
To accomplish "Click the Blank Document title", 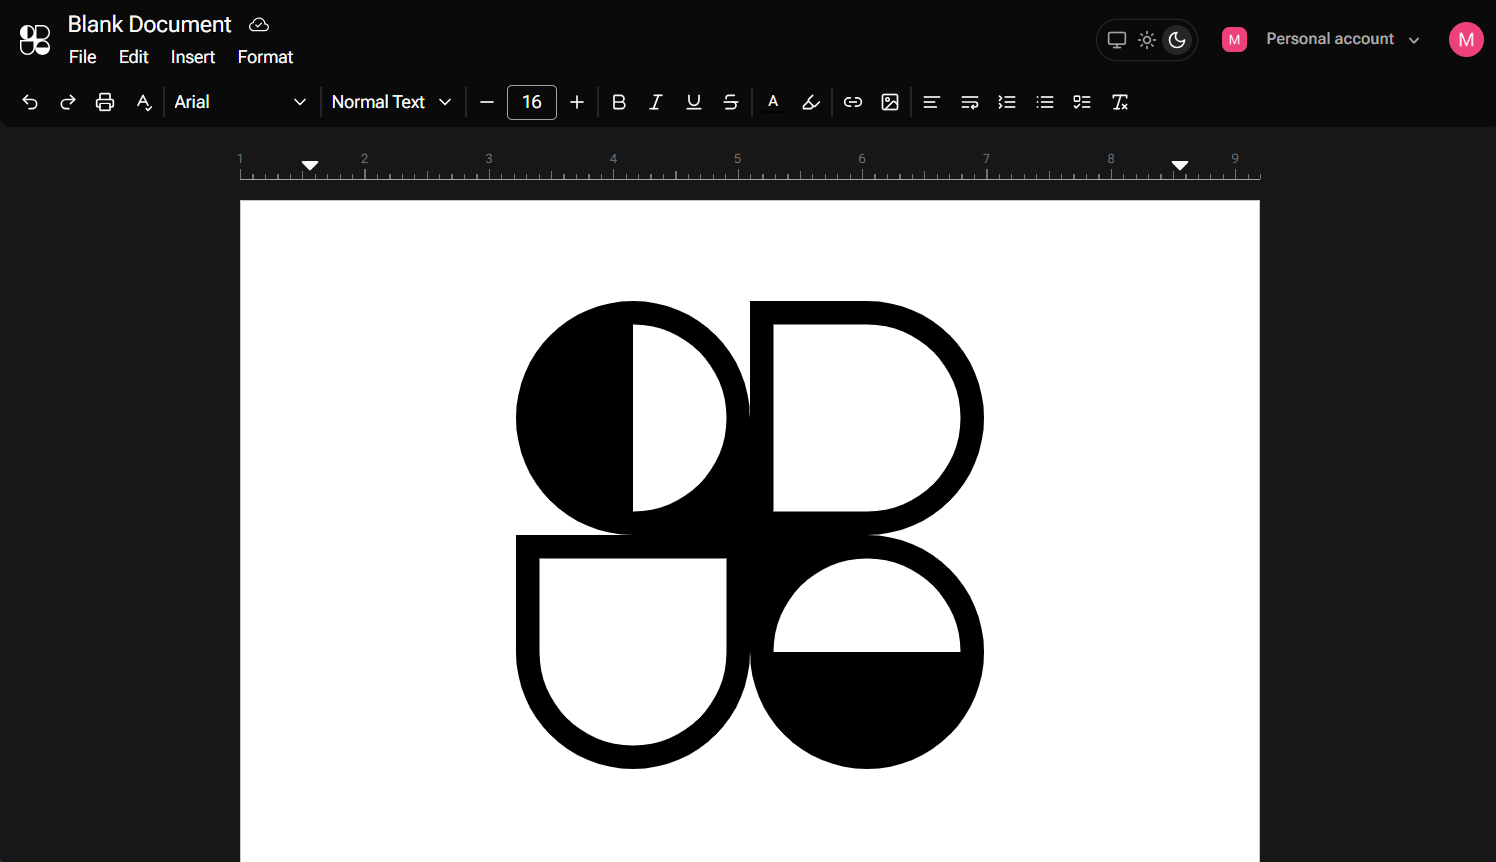I will 149,24.
